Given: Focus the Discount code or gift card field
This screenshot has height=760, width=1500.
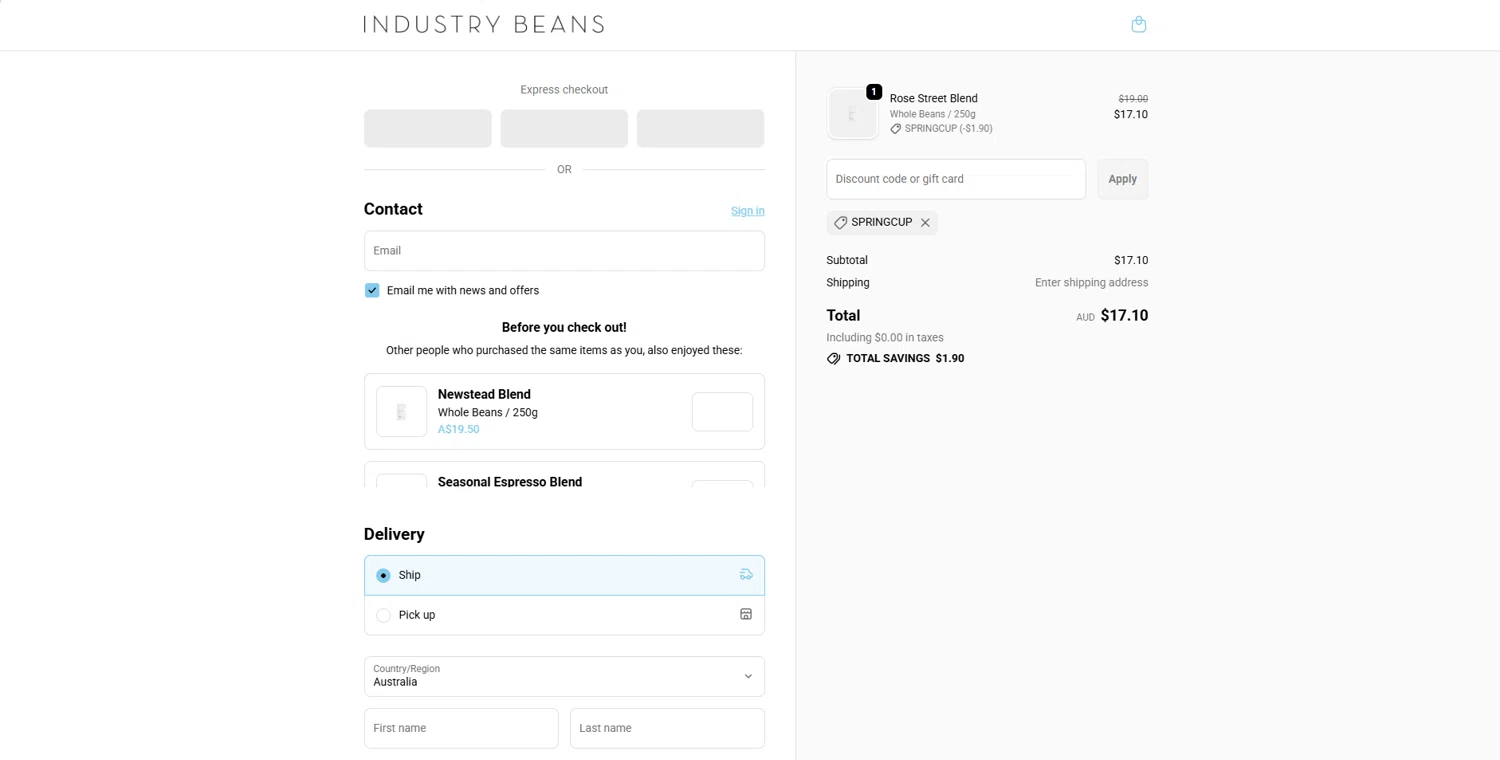Looking at the screenshot, I should [956, 179].
